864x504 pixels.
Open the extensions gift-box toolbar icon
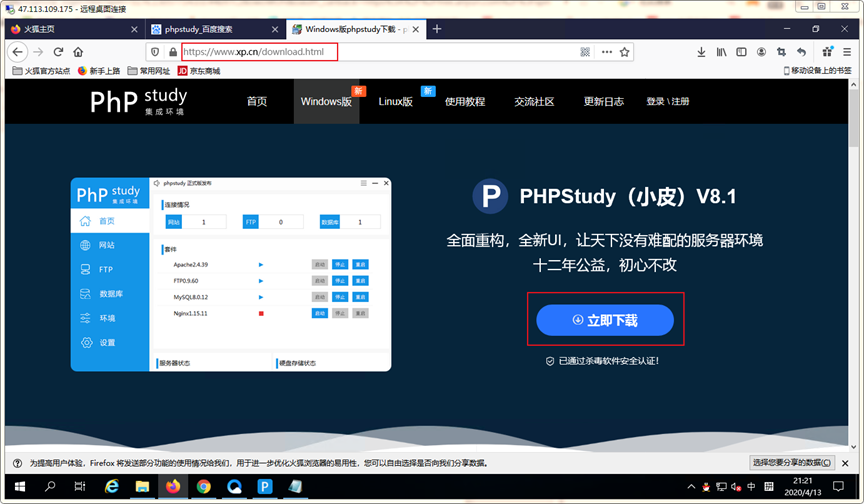click(x=827, y=52)
